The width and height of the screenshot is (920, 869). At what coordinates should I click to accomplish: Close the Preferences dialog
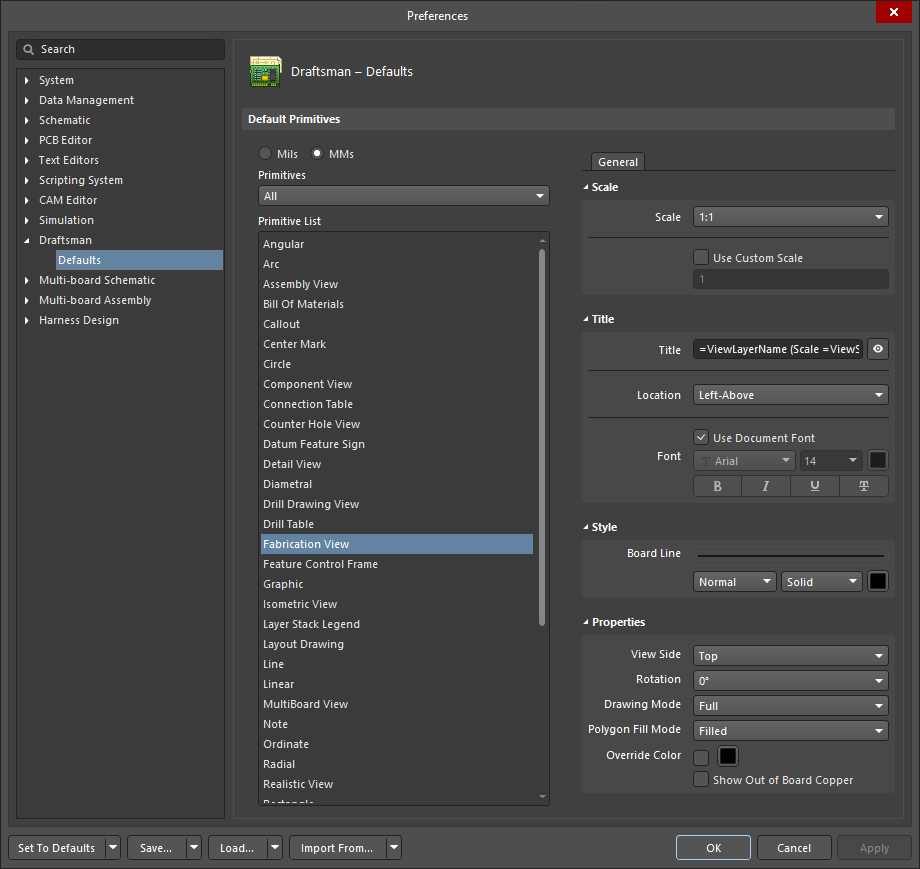tap(894, 12)
